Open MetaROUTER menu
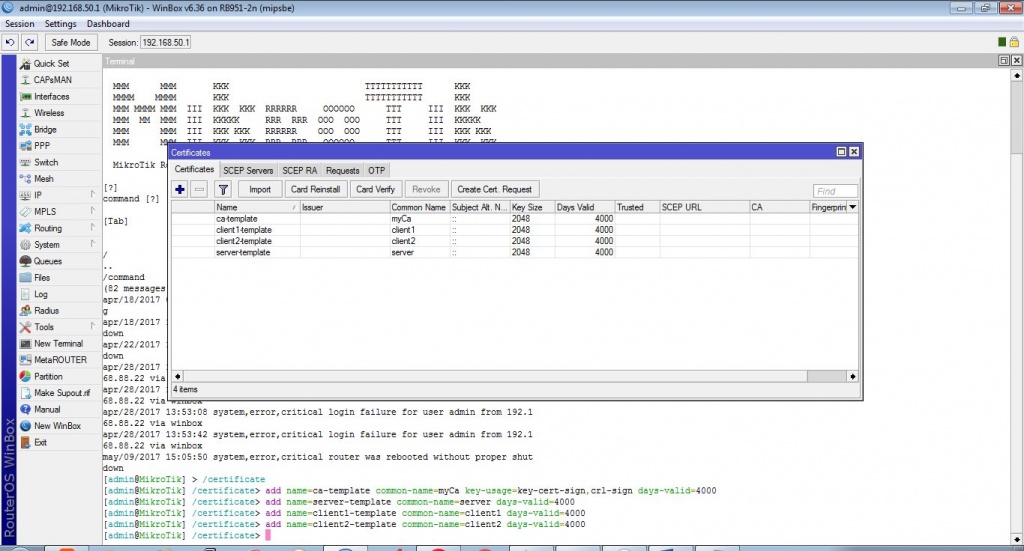 coord(60,360)
